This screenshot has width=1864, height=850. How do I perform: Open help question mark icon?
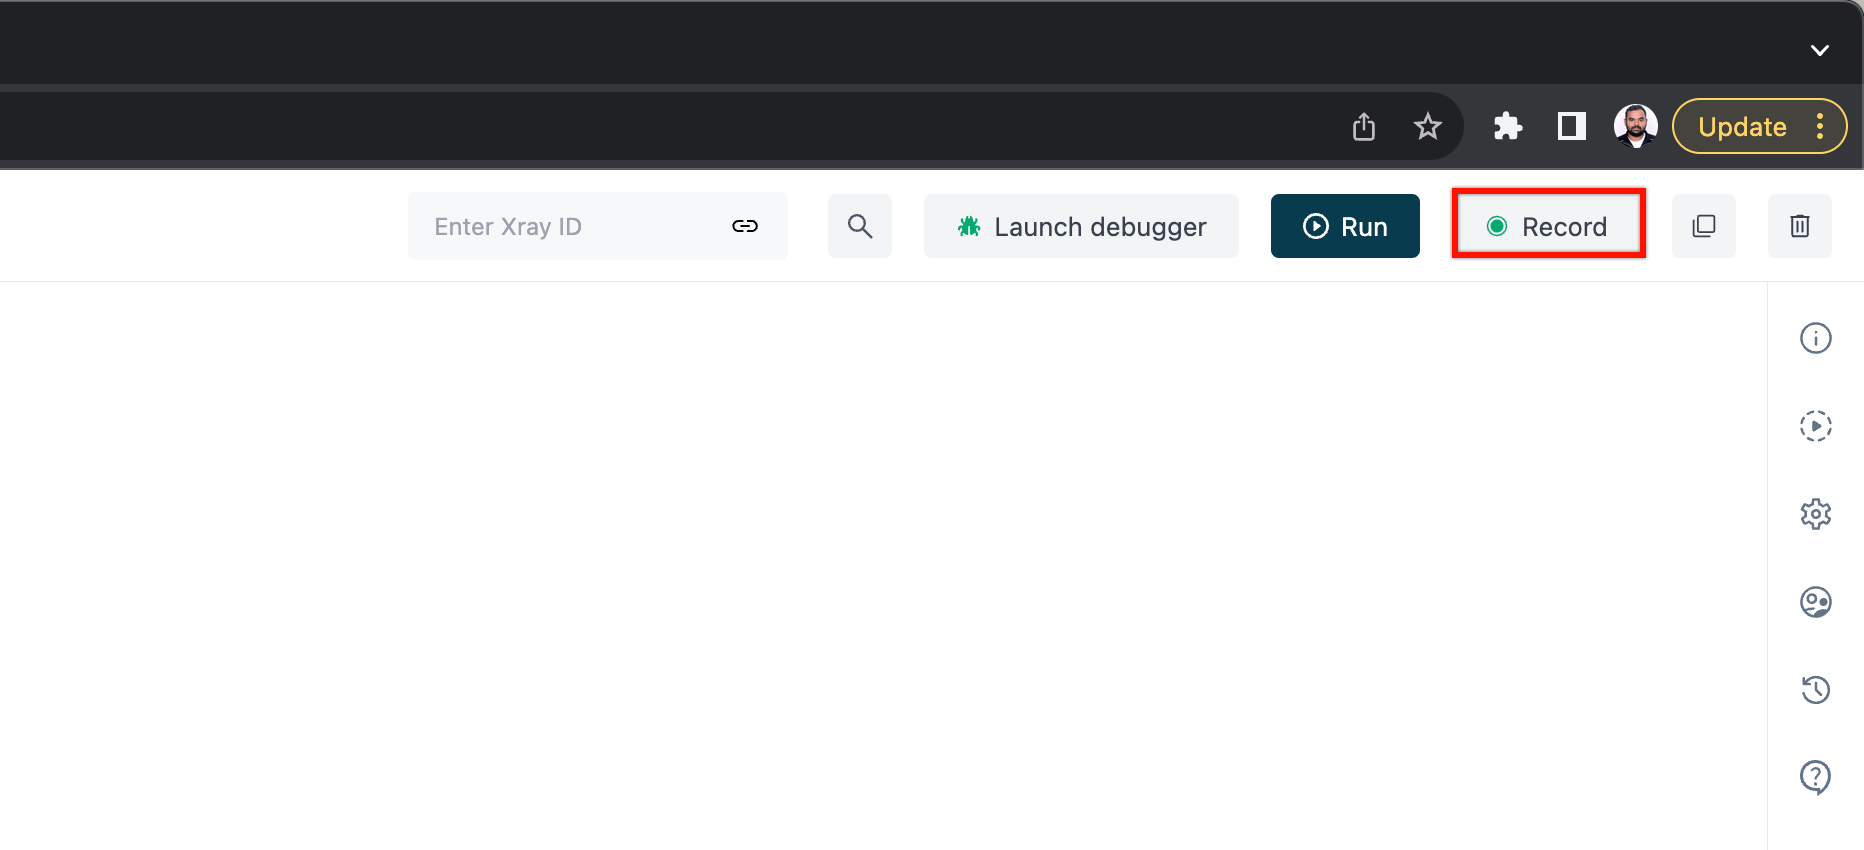click(x=1816, y=777)
